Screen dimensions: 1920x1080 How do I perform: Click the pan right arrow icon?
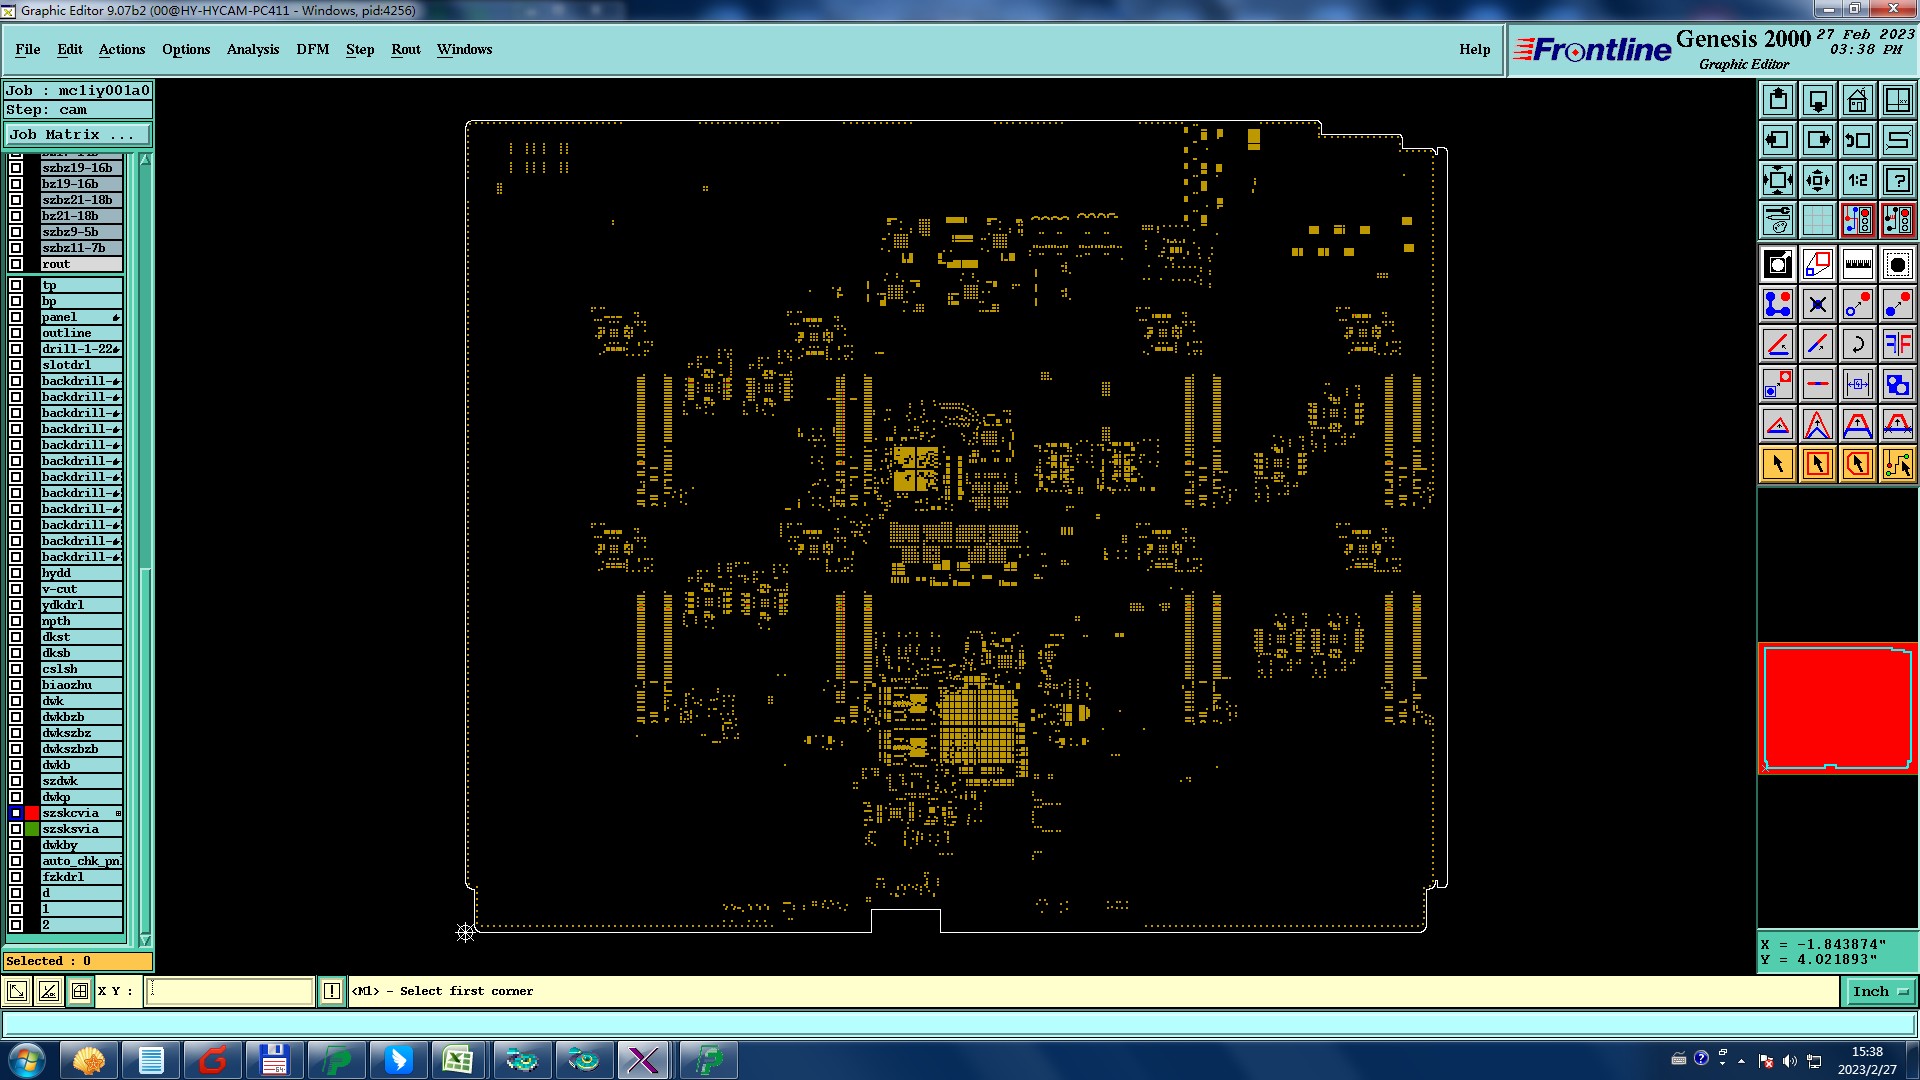[x=1818, y=140]
